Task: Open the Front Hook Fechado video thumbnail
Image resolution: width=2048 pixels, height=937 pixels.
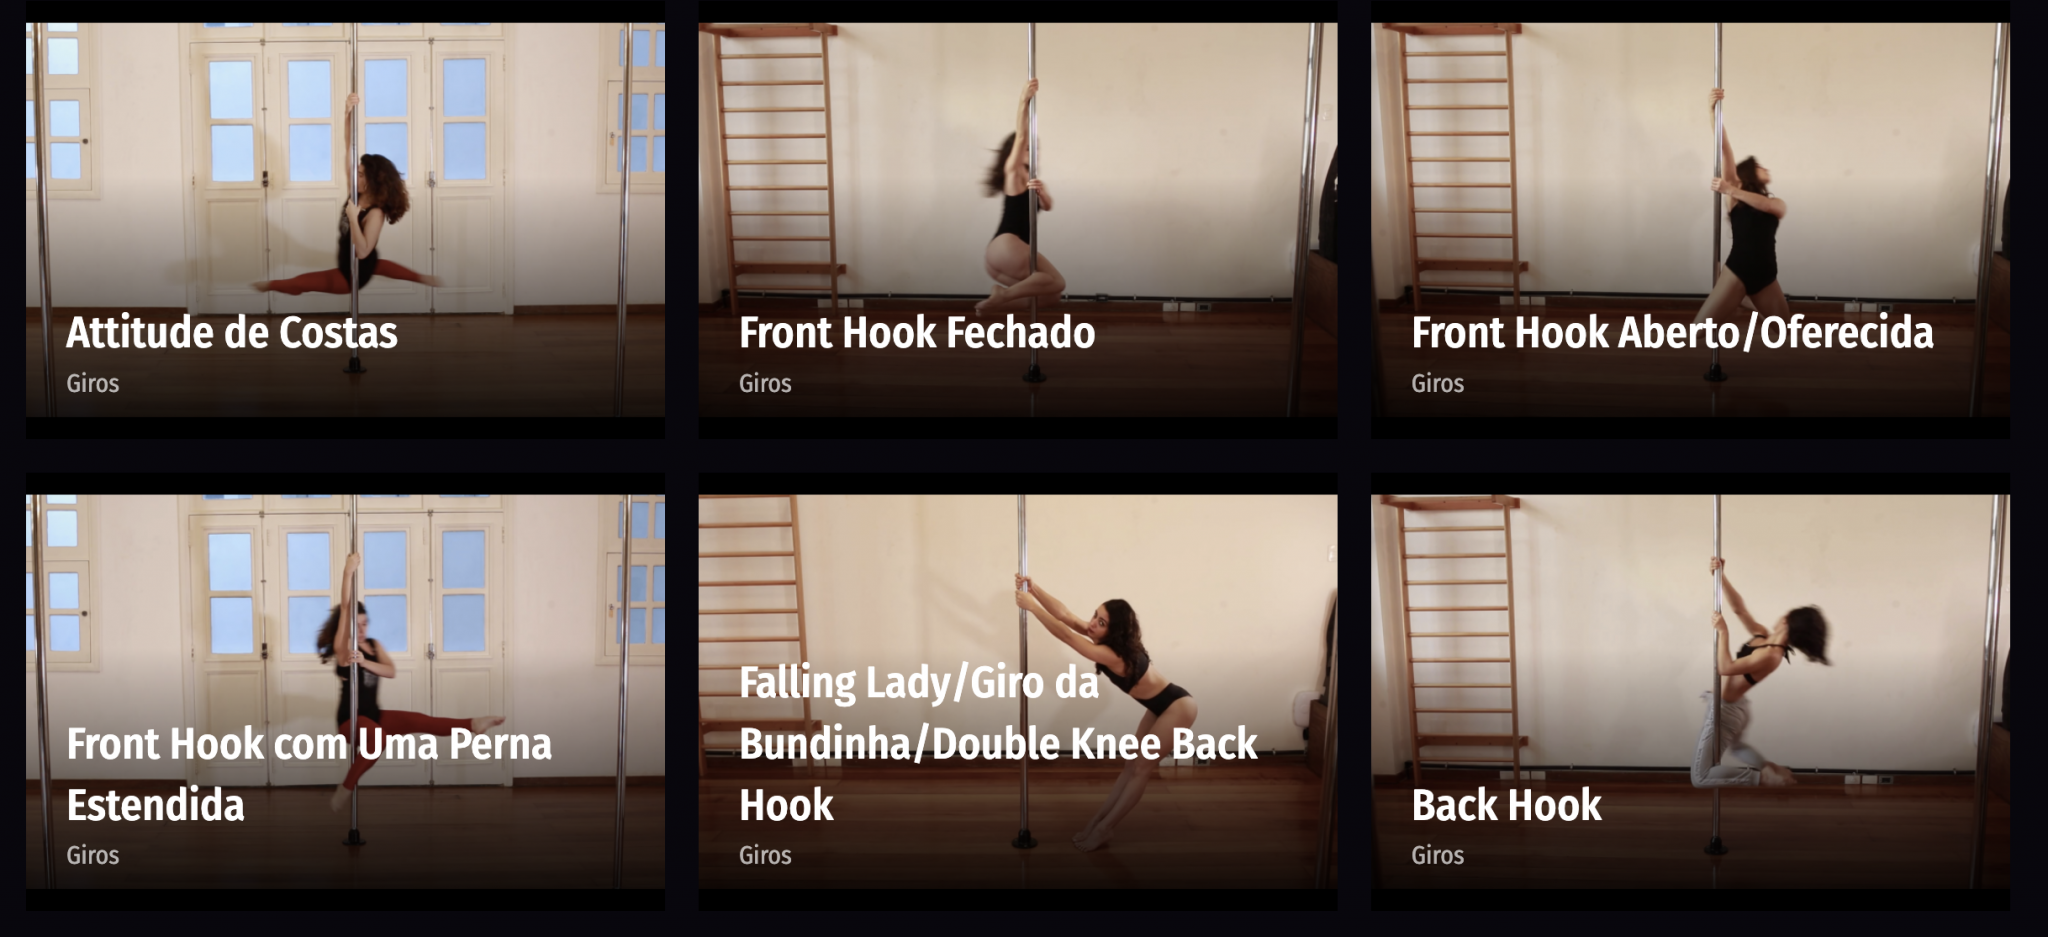Action: pos(1018,219)
